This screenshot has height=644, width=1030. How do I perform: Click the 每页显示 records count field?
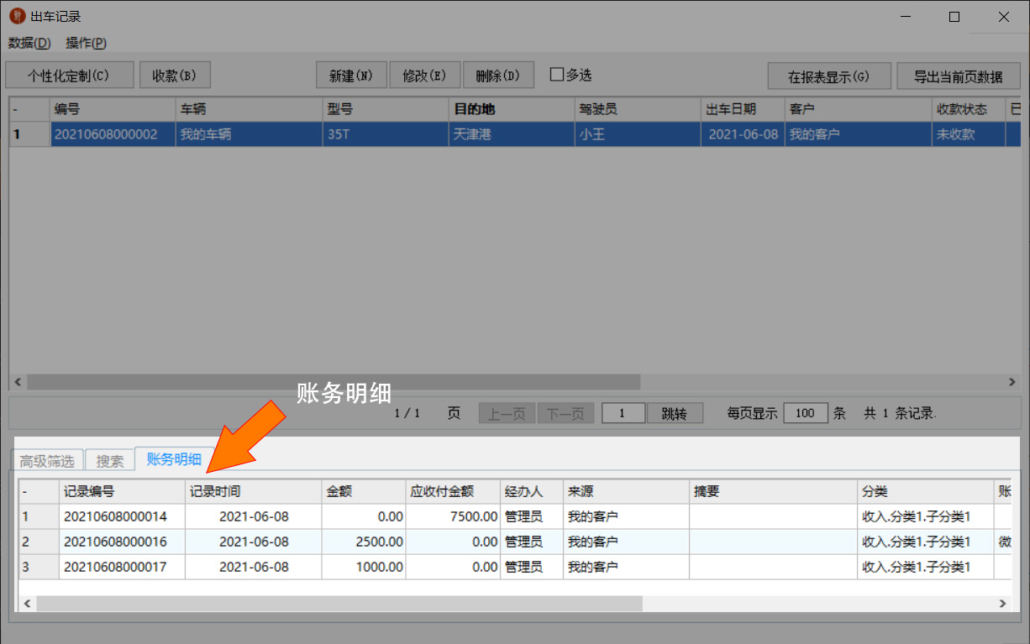click(805, 413)
